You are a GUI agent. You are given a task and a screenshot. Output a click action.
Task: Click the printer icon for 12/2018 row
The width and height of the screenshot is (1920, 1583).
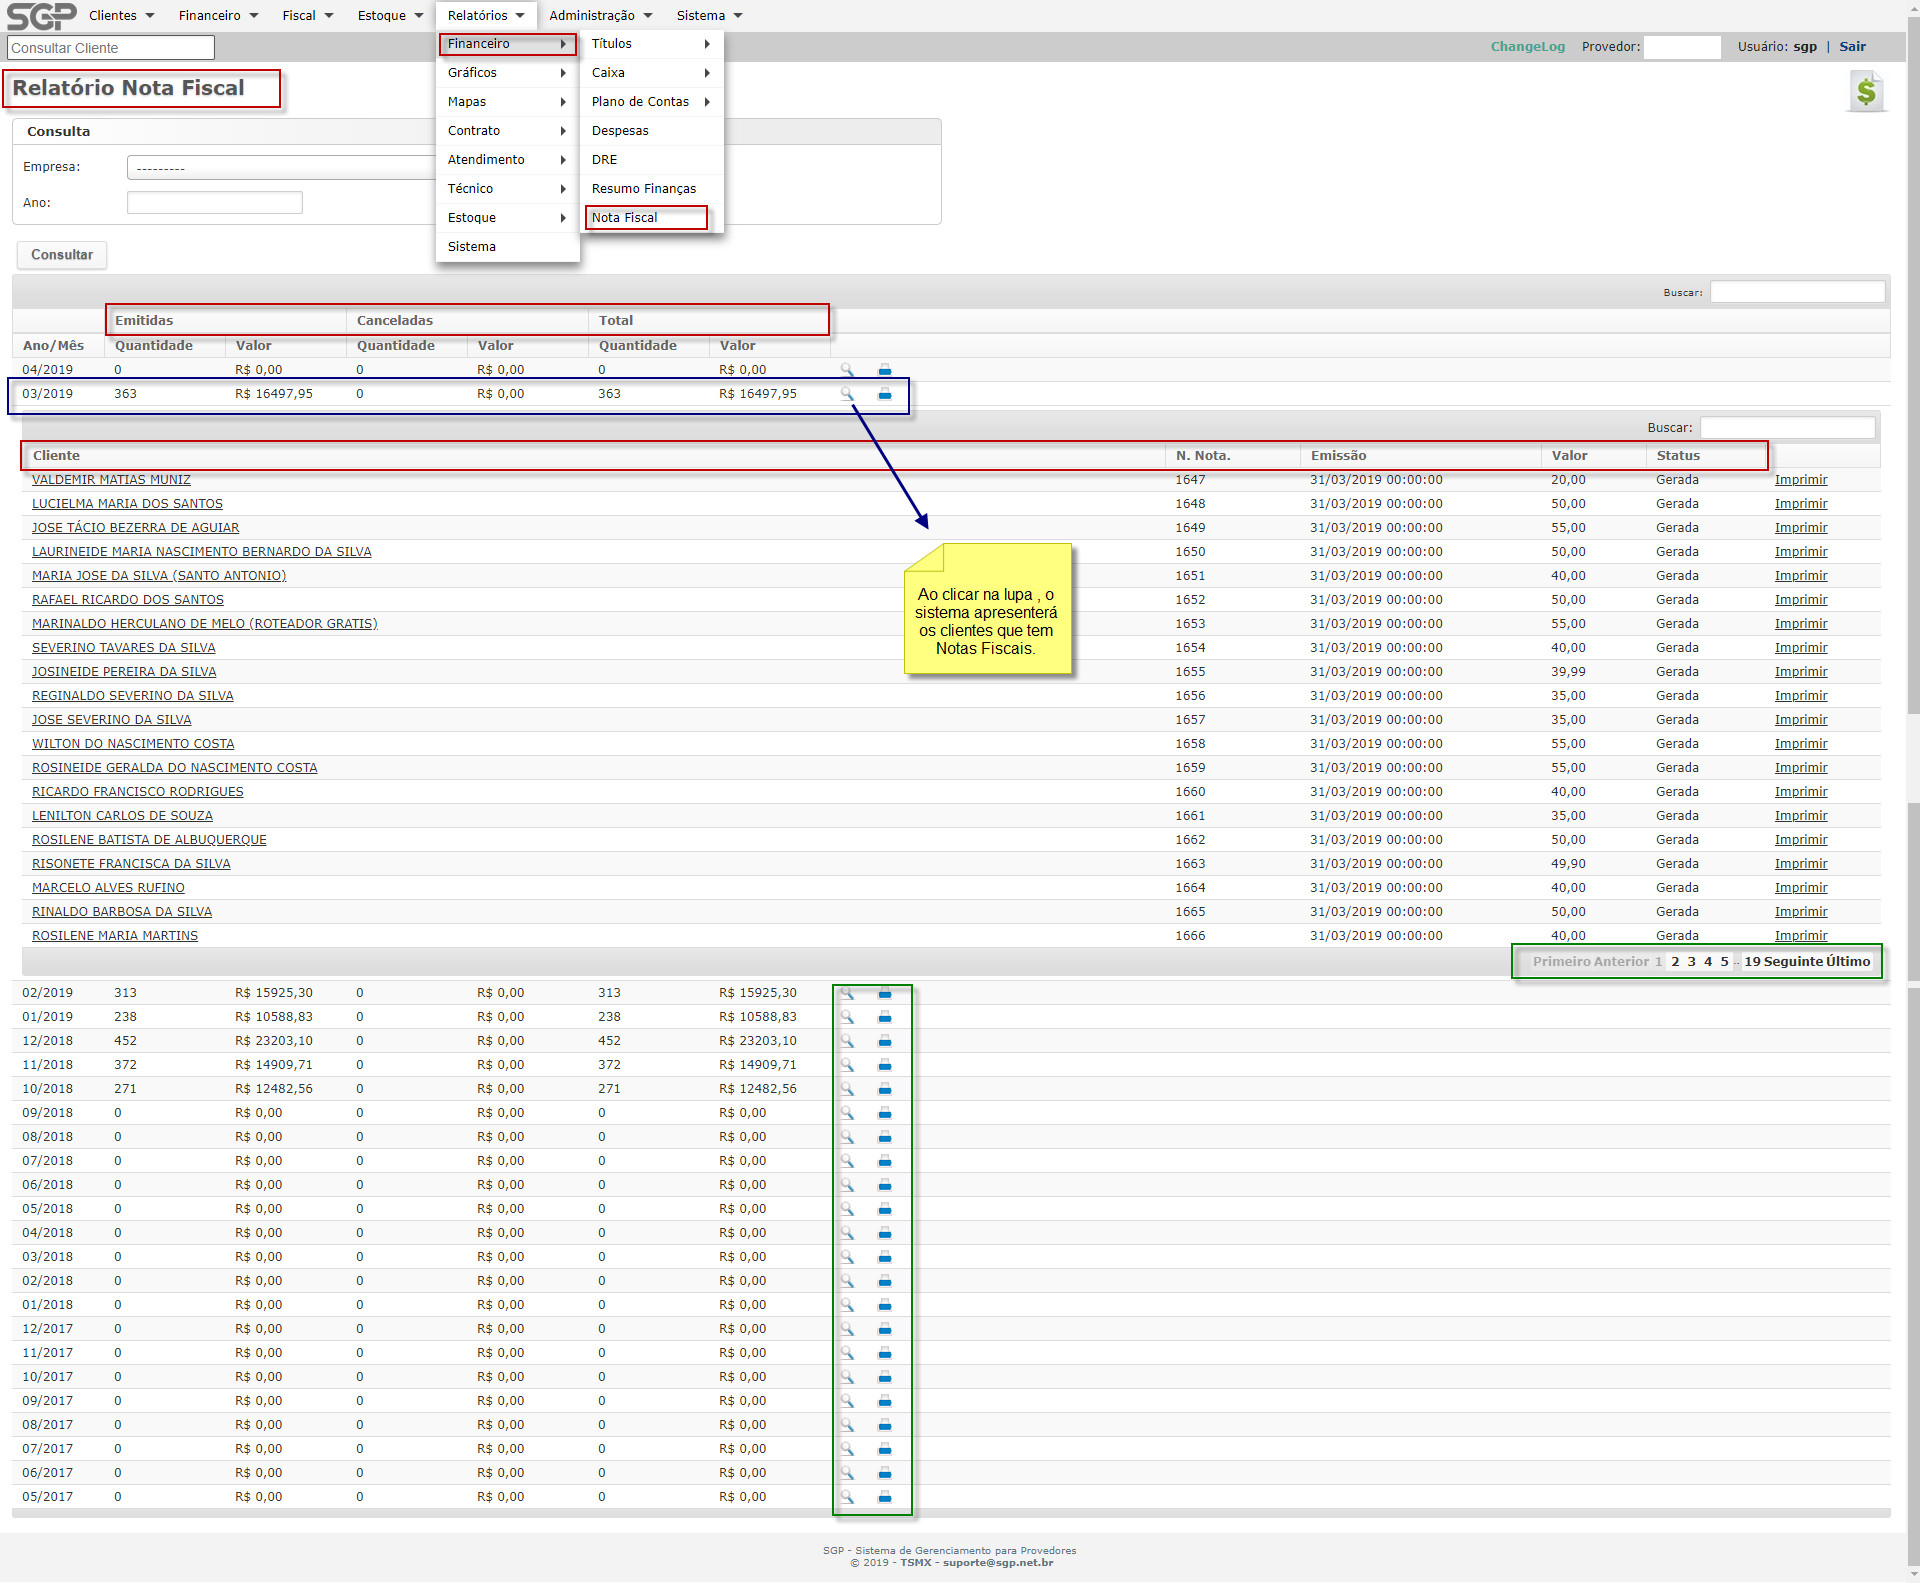885,1041
